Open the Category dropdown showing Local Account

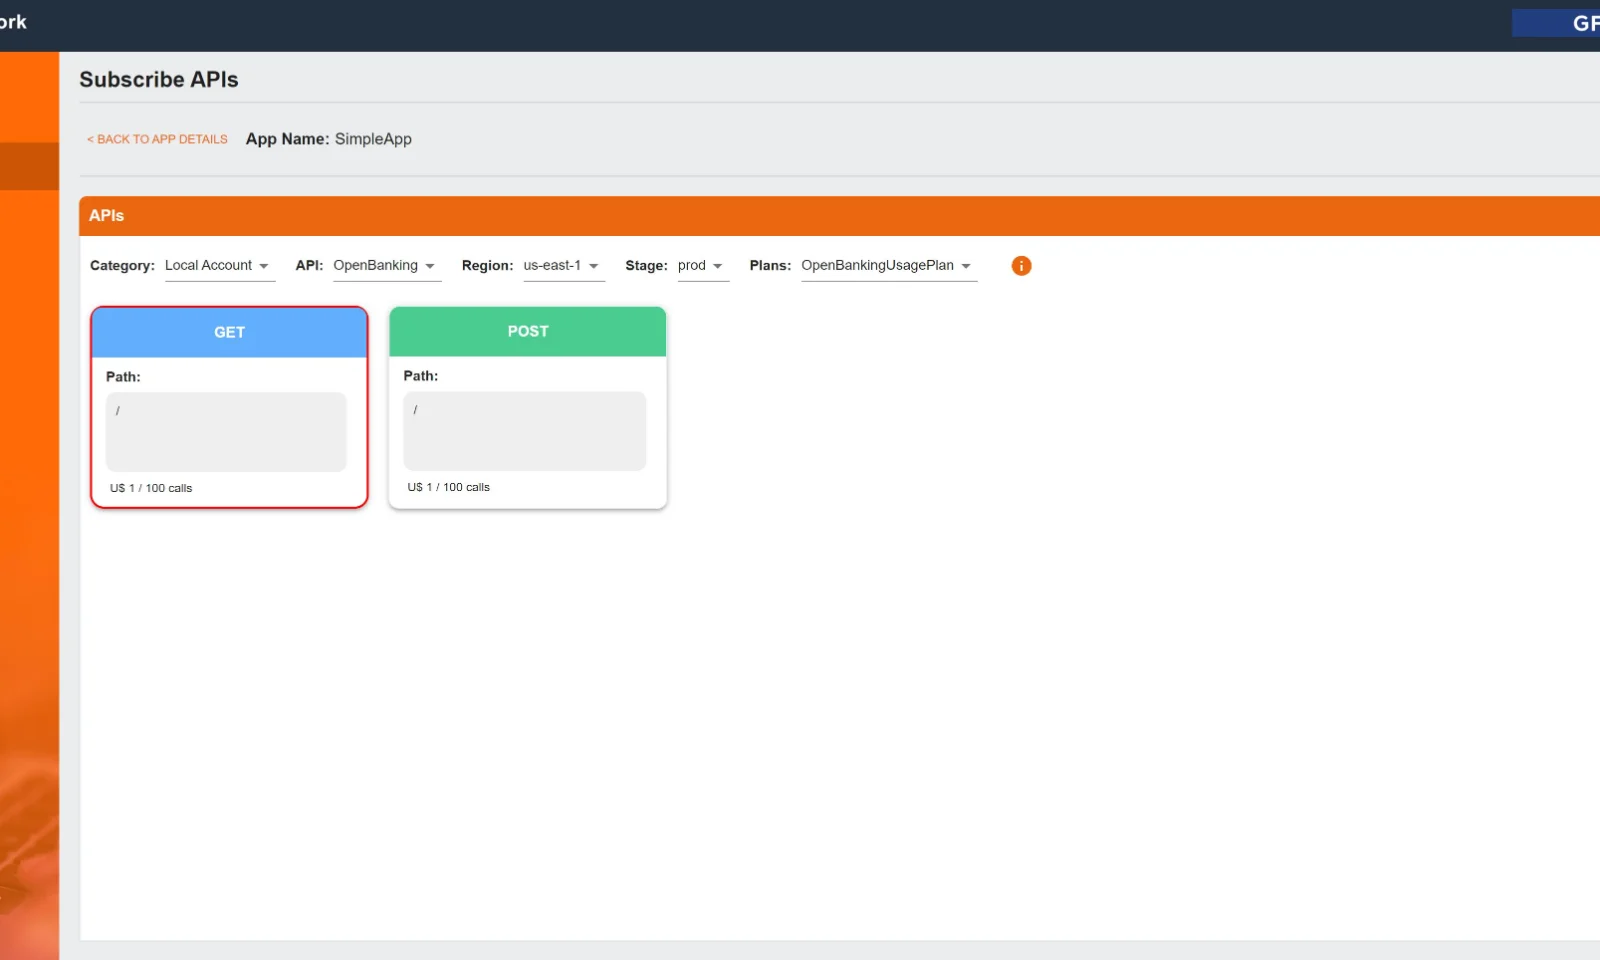[x=219, y=265]
